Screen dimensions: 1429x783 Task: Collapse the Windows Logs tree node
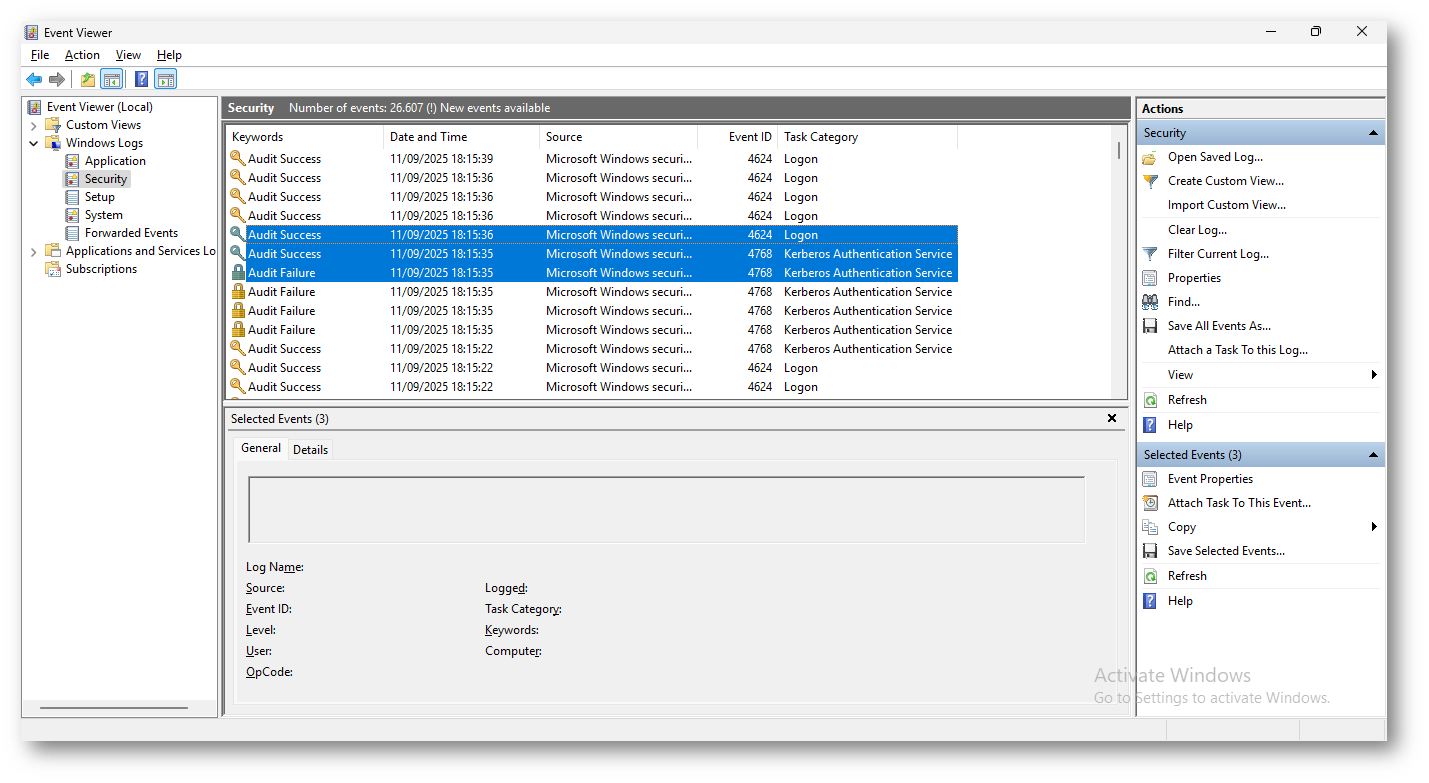click(33, 143)
